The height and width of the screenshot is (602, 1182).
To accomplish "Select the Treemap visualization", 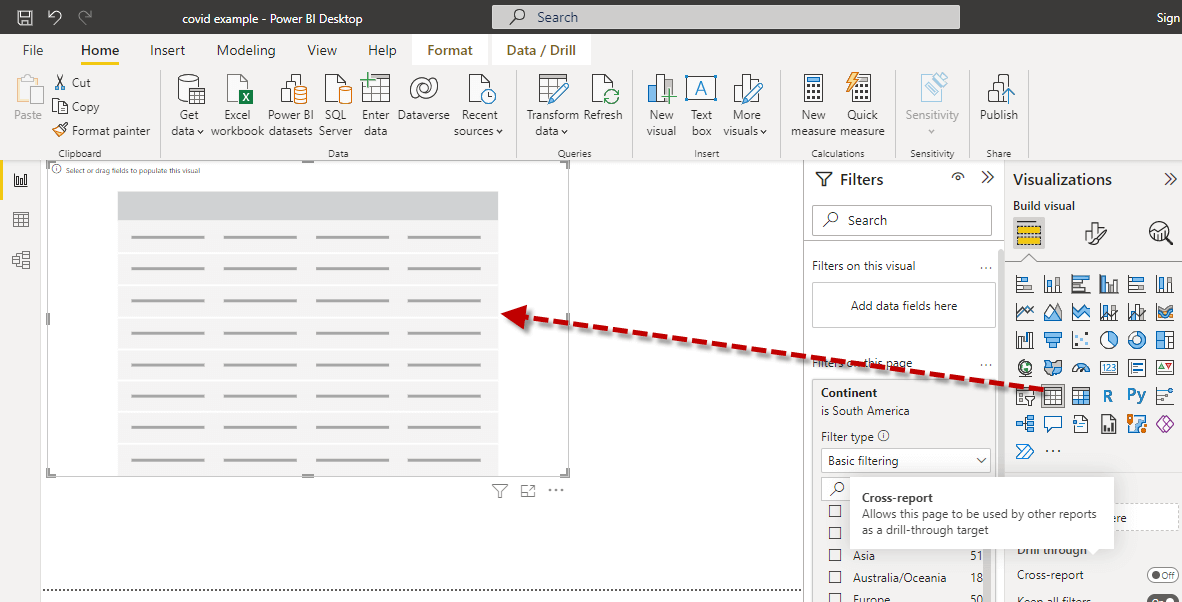I will coord(1165,340).
